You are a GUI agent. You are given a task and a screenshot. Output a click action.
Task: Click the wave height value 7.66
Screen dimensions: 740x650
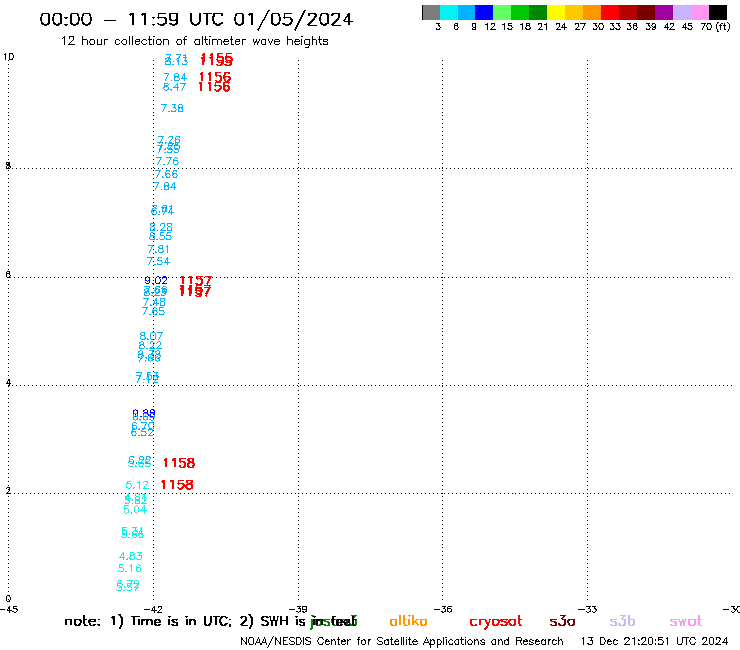tap(166, 174)
